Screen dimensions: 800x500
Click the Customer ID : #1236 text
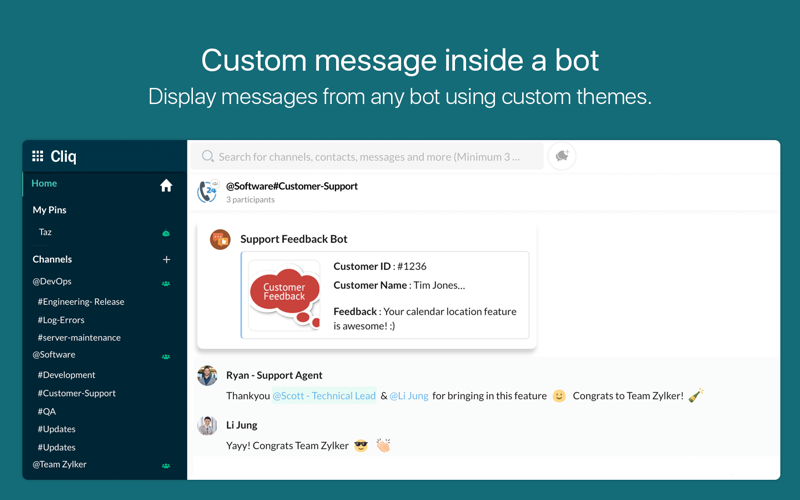pyautogui.click(x=380, y=266)
